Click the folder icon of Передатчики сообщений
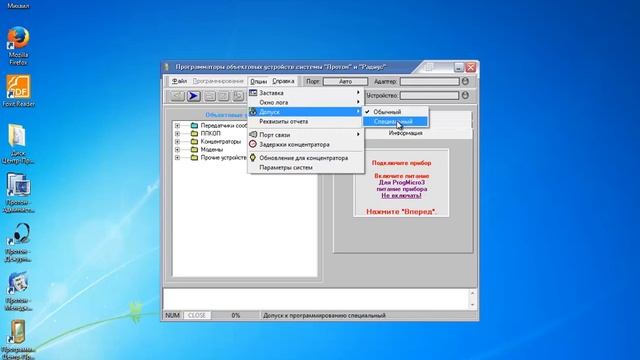Screen dimensions: 640x360 [194, 125]
